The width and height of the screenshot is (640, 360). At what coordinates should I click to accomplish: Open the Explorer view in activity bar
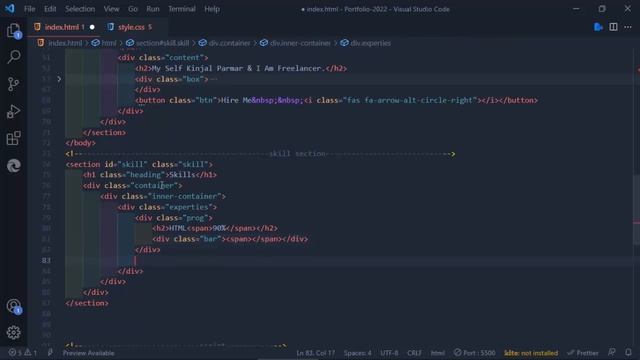point(13,30)
